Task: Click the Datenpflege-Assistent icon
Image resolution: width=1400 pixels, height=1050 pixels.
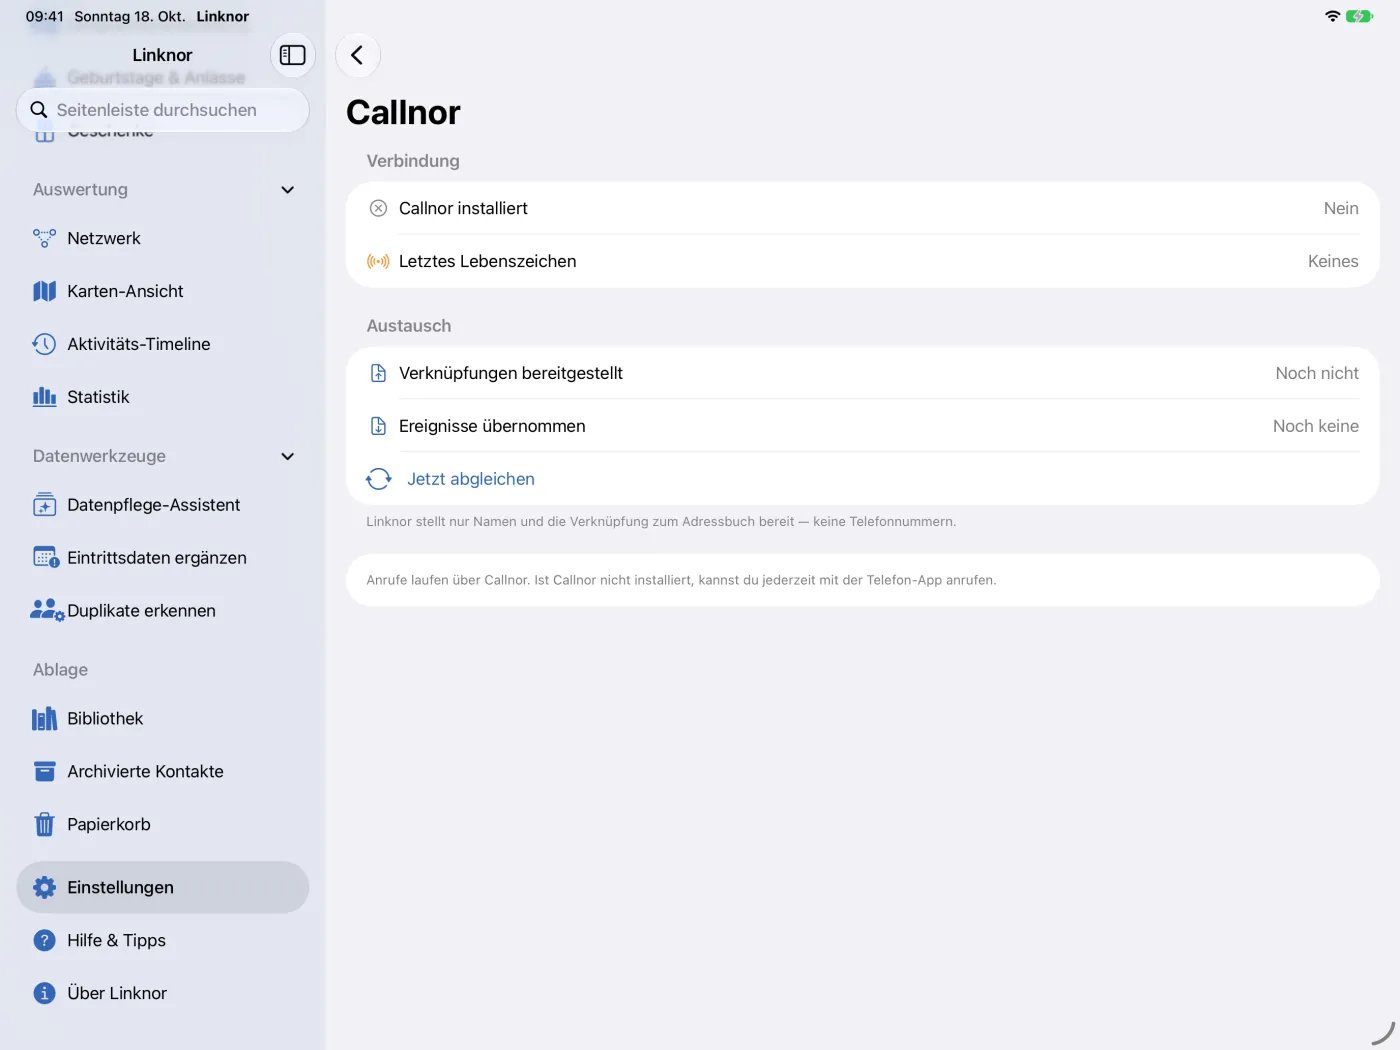Action: pyautogui.click(x=44, y=505)
